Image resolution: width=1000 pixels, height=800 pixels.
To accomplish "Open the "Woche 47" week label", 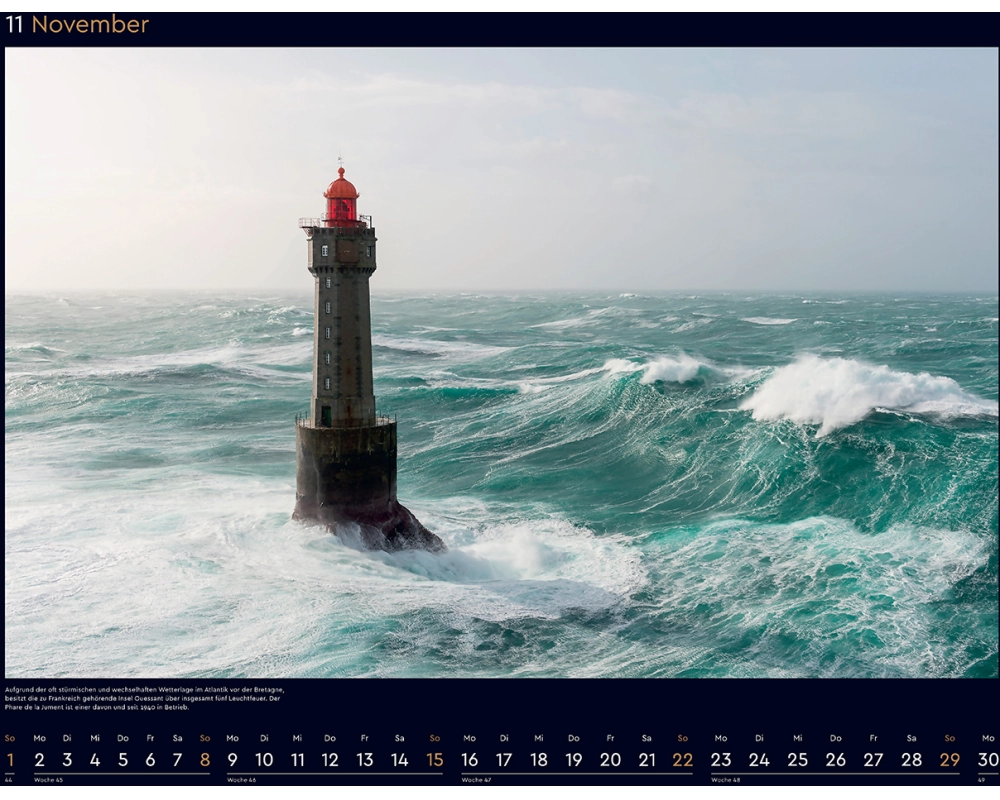I will [x=475, y=780].
